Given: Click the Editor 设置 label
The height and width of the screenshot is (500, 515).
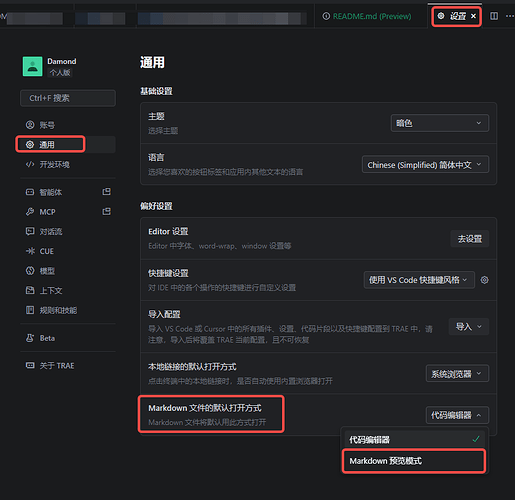Looking at the screenshot, I should click(x=168, y=231).
